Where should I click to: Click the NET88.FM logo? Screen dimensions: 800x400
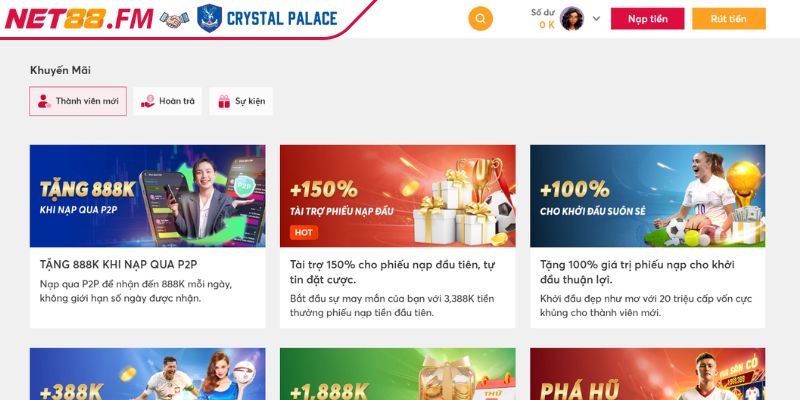tap(79, 19)
